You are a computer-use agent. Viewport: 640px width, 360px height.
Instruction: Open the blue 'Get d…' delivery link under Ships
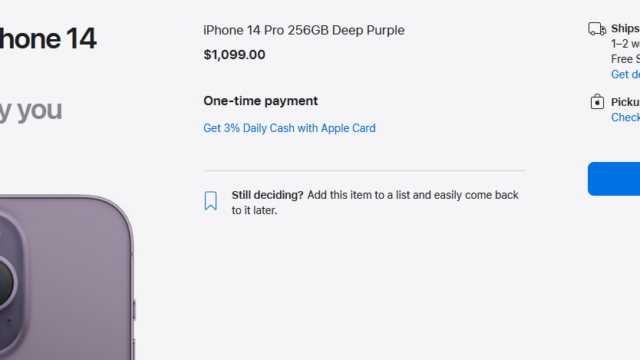tap(625, 74)
